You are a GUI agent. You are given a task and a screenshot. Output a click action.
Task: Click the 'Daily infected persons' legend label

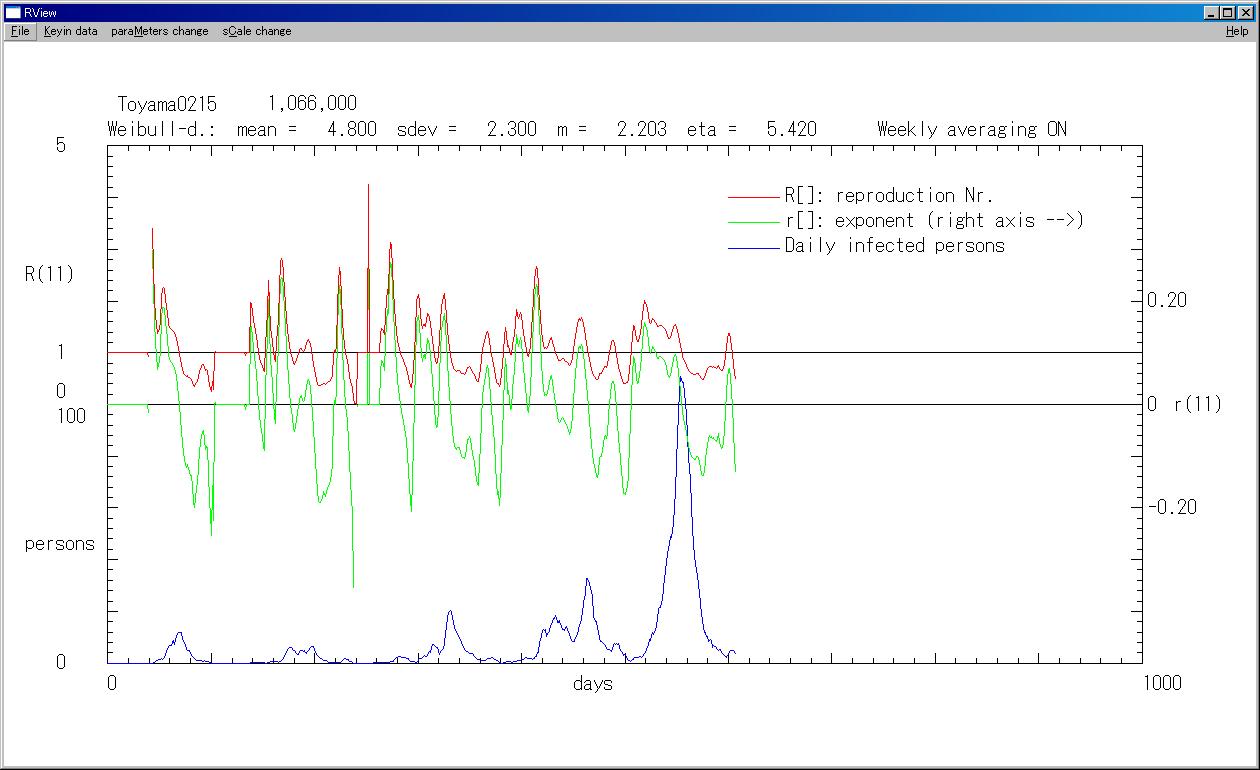(895, 246)
